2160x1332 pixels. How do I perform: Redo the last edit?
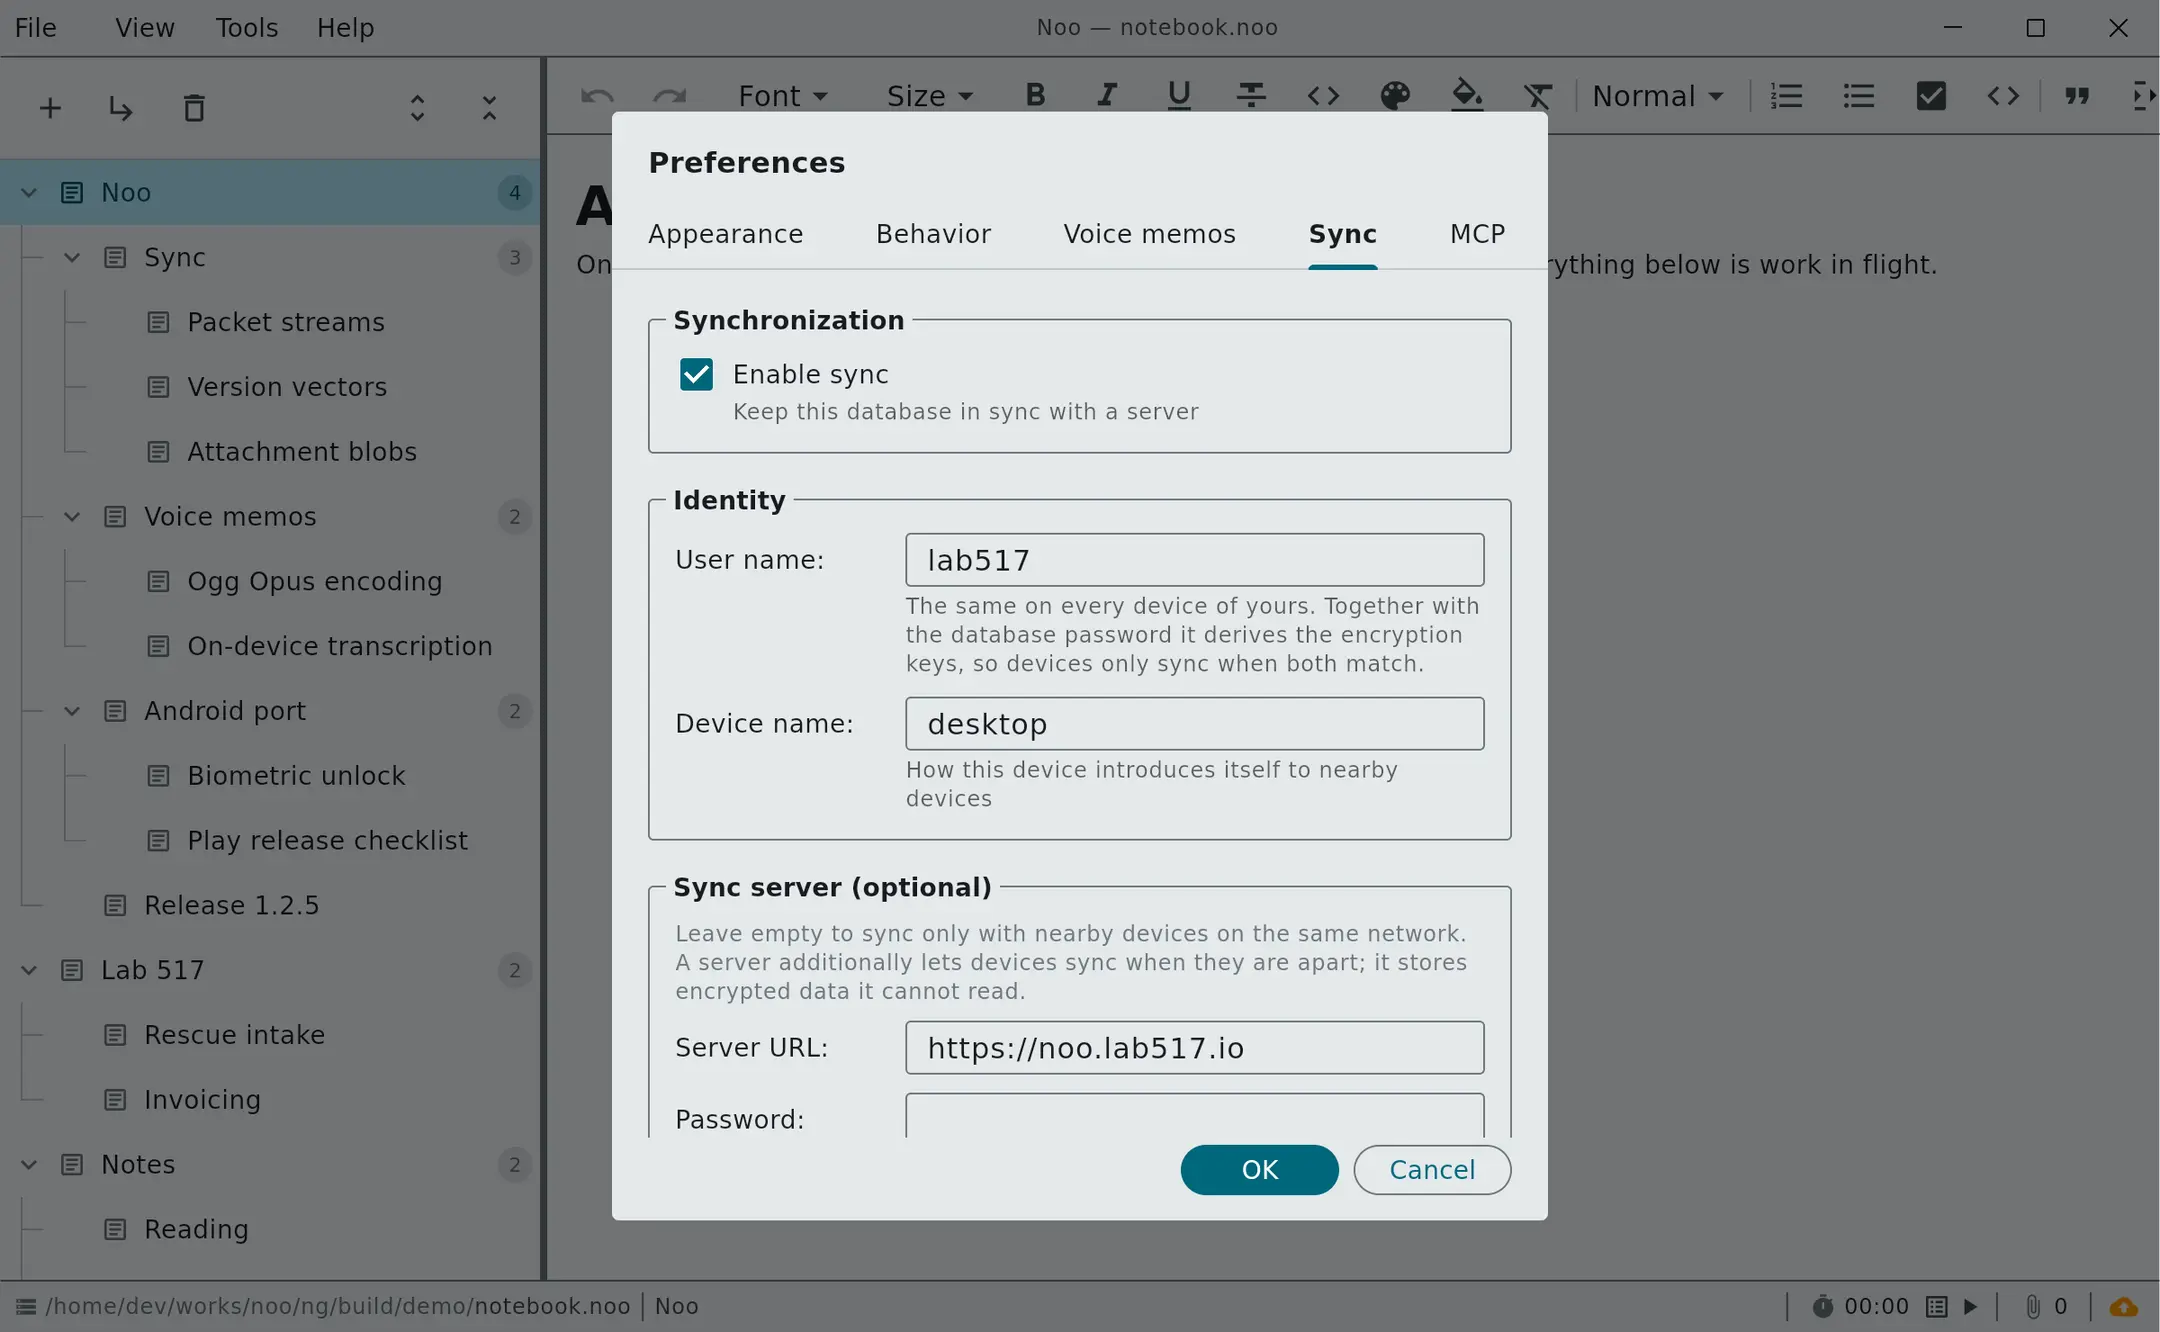(669, 96)
